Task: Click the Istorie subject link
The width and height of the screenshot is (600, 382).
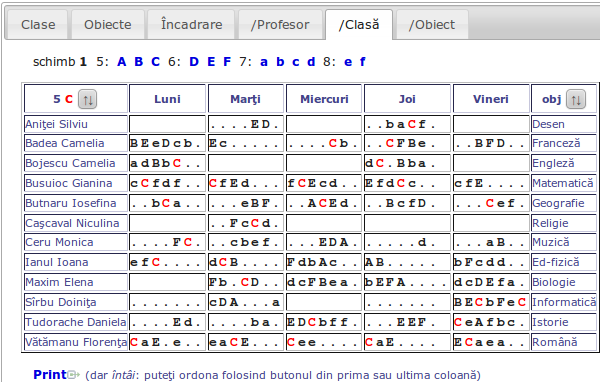Action: (x=550, y=322)
